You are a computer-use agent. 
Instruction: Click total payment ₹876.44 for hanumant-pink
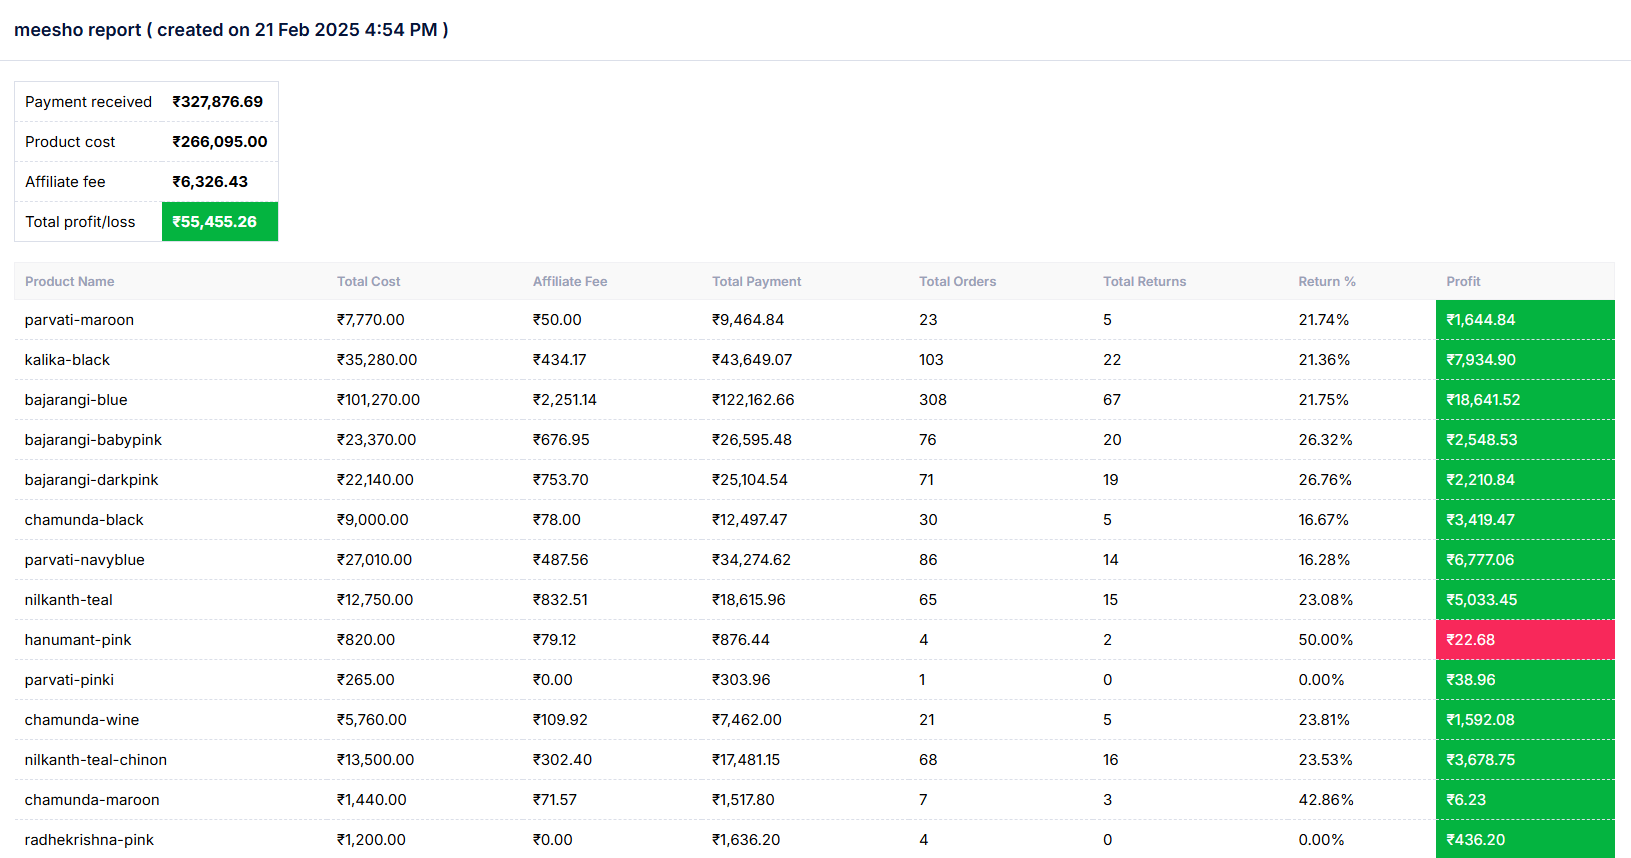pos(741,640)
